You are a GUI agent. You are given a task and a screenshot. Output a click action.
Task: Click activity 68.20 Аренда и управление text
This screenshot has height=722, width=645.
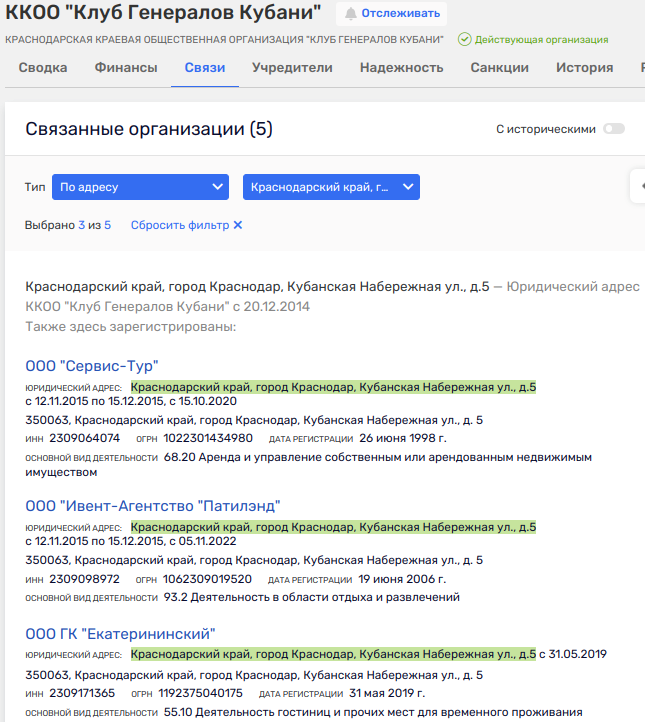pyautogui.click(x=308, y=465)
